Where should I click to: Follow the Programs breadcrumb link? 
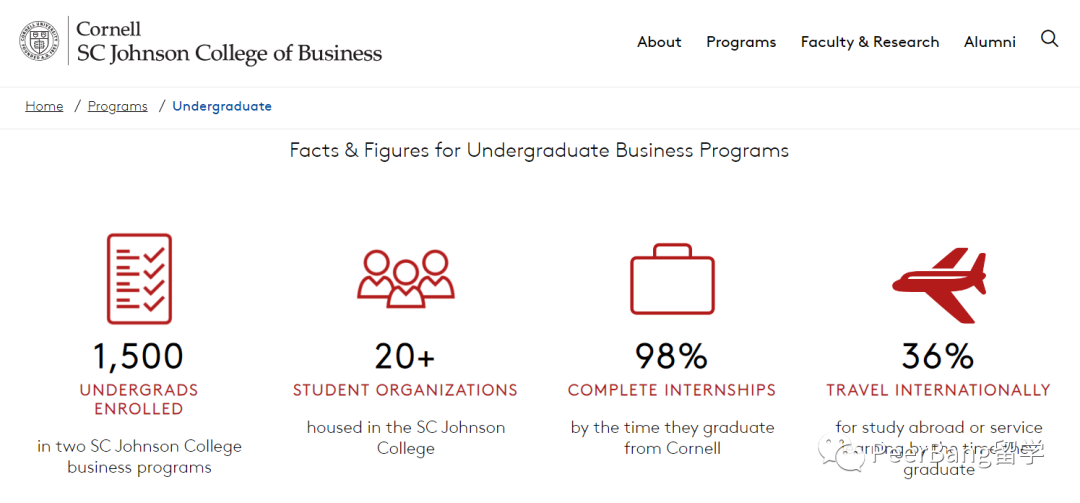click(x=118, y=106)
